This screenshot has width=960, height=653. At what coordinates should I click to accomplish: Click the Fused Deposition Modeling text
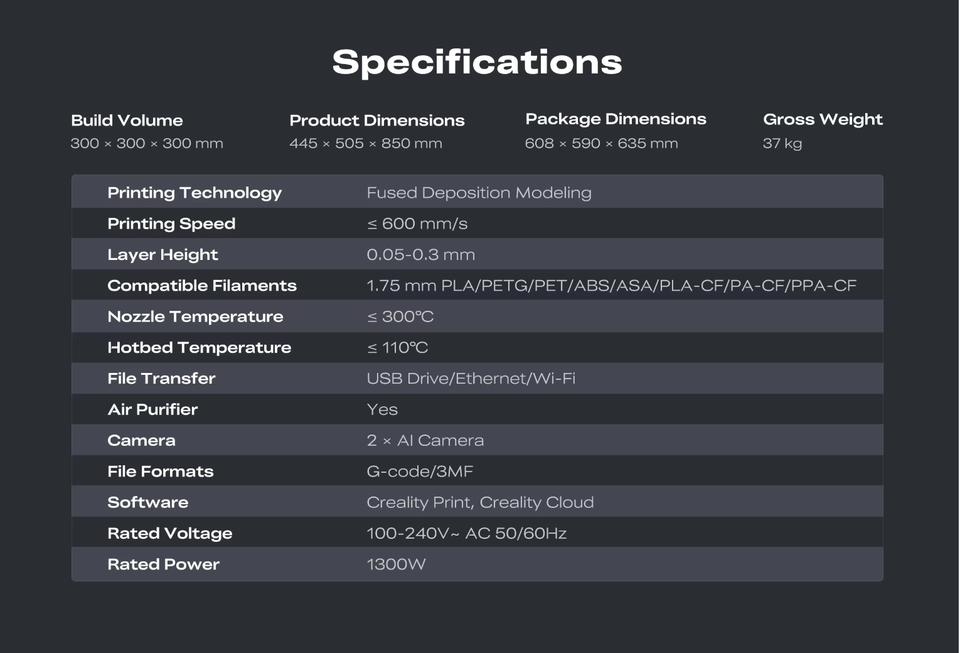(x=479, y=192)
